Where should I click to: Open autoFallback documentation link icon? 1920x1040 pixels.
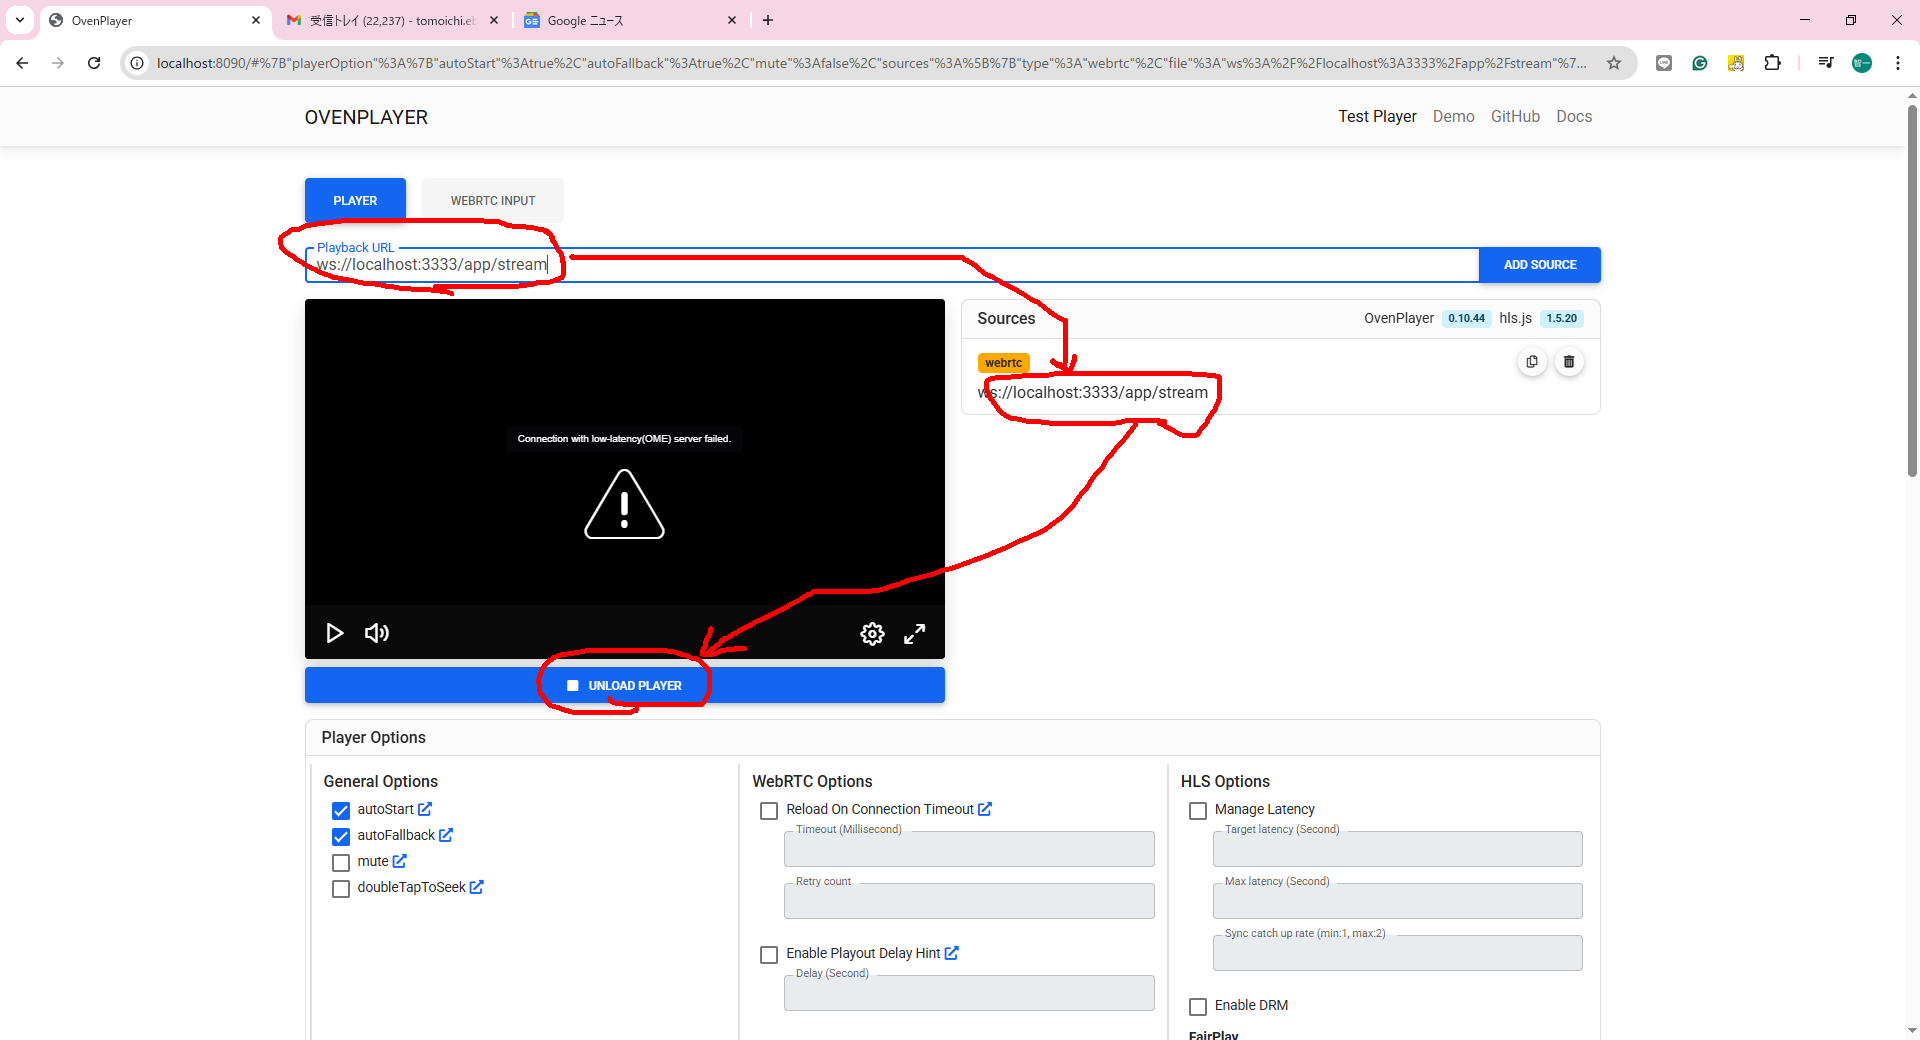[446, 835]
